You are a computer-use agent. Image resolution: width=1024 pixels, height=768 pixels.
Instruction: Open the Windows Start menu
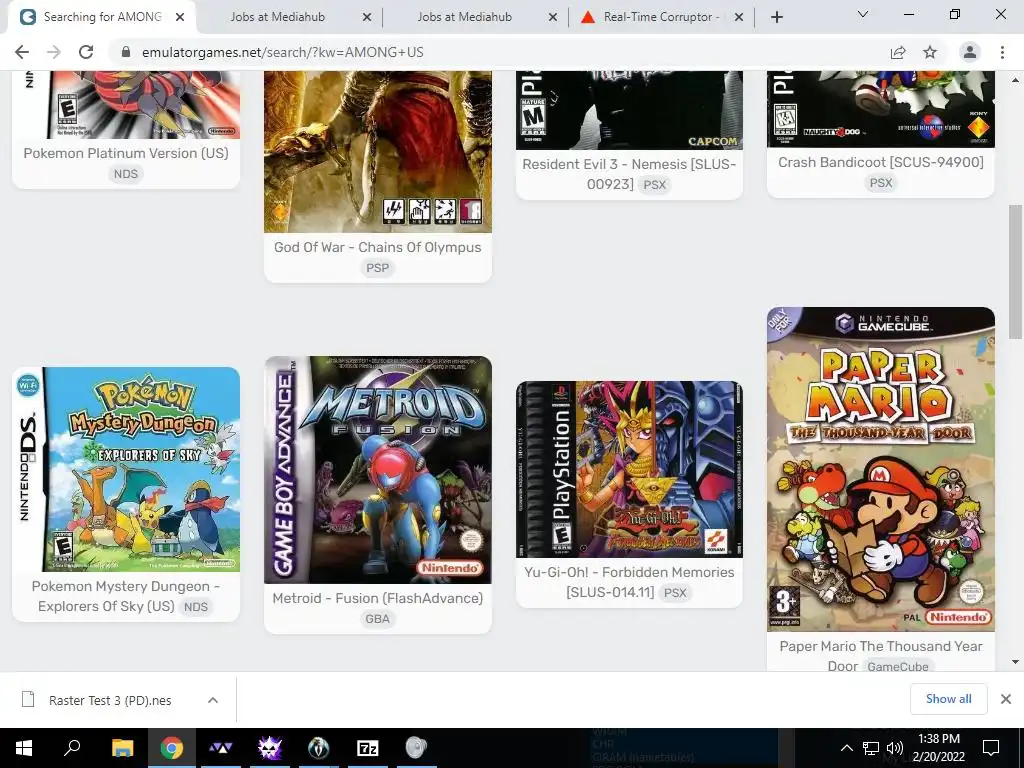coord(24,748)
